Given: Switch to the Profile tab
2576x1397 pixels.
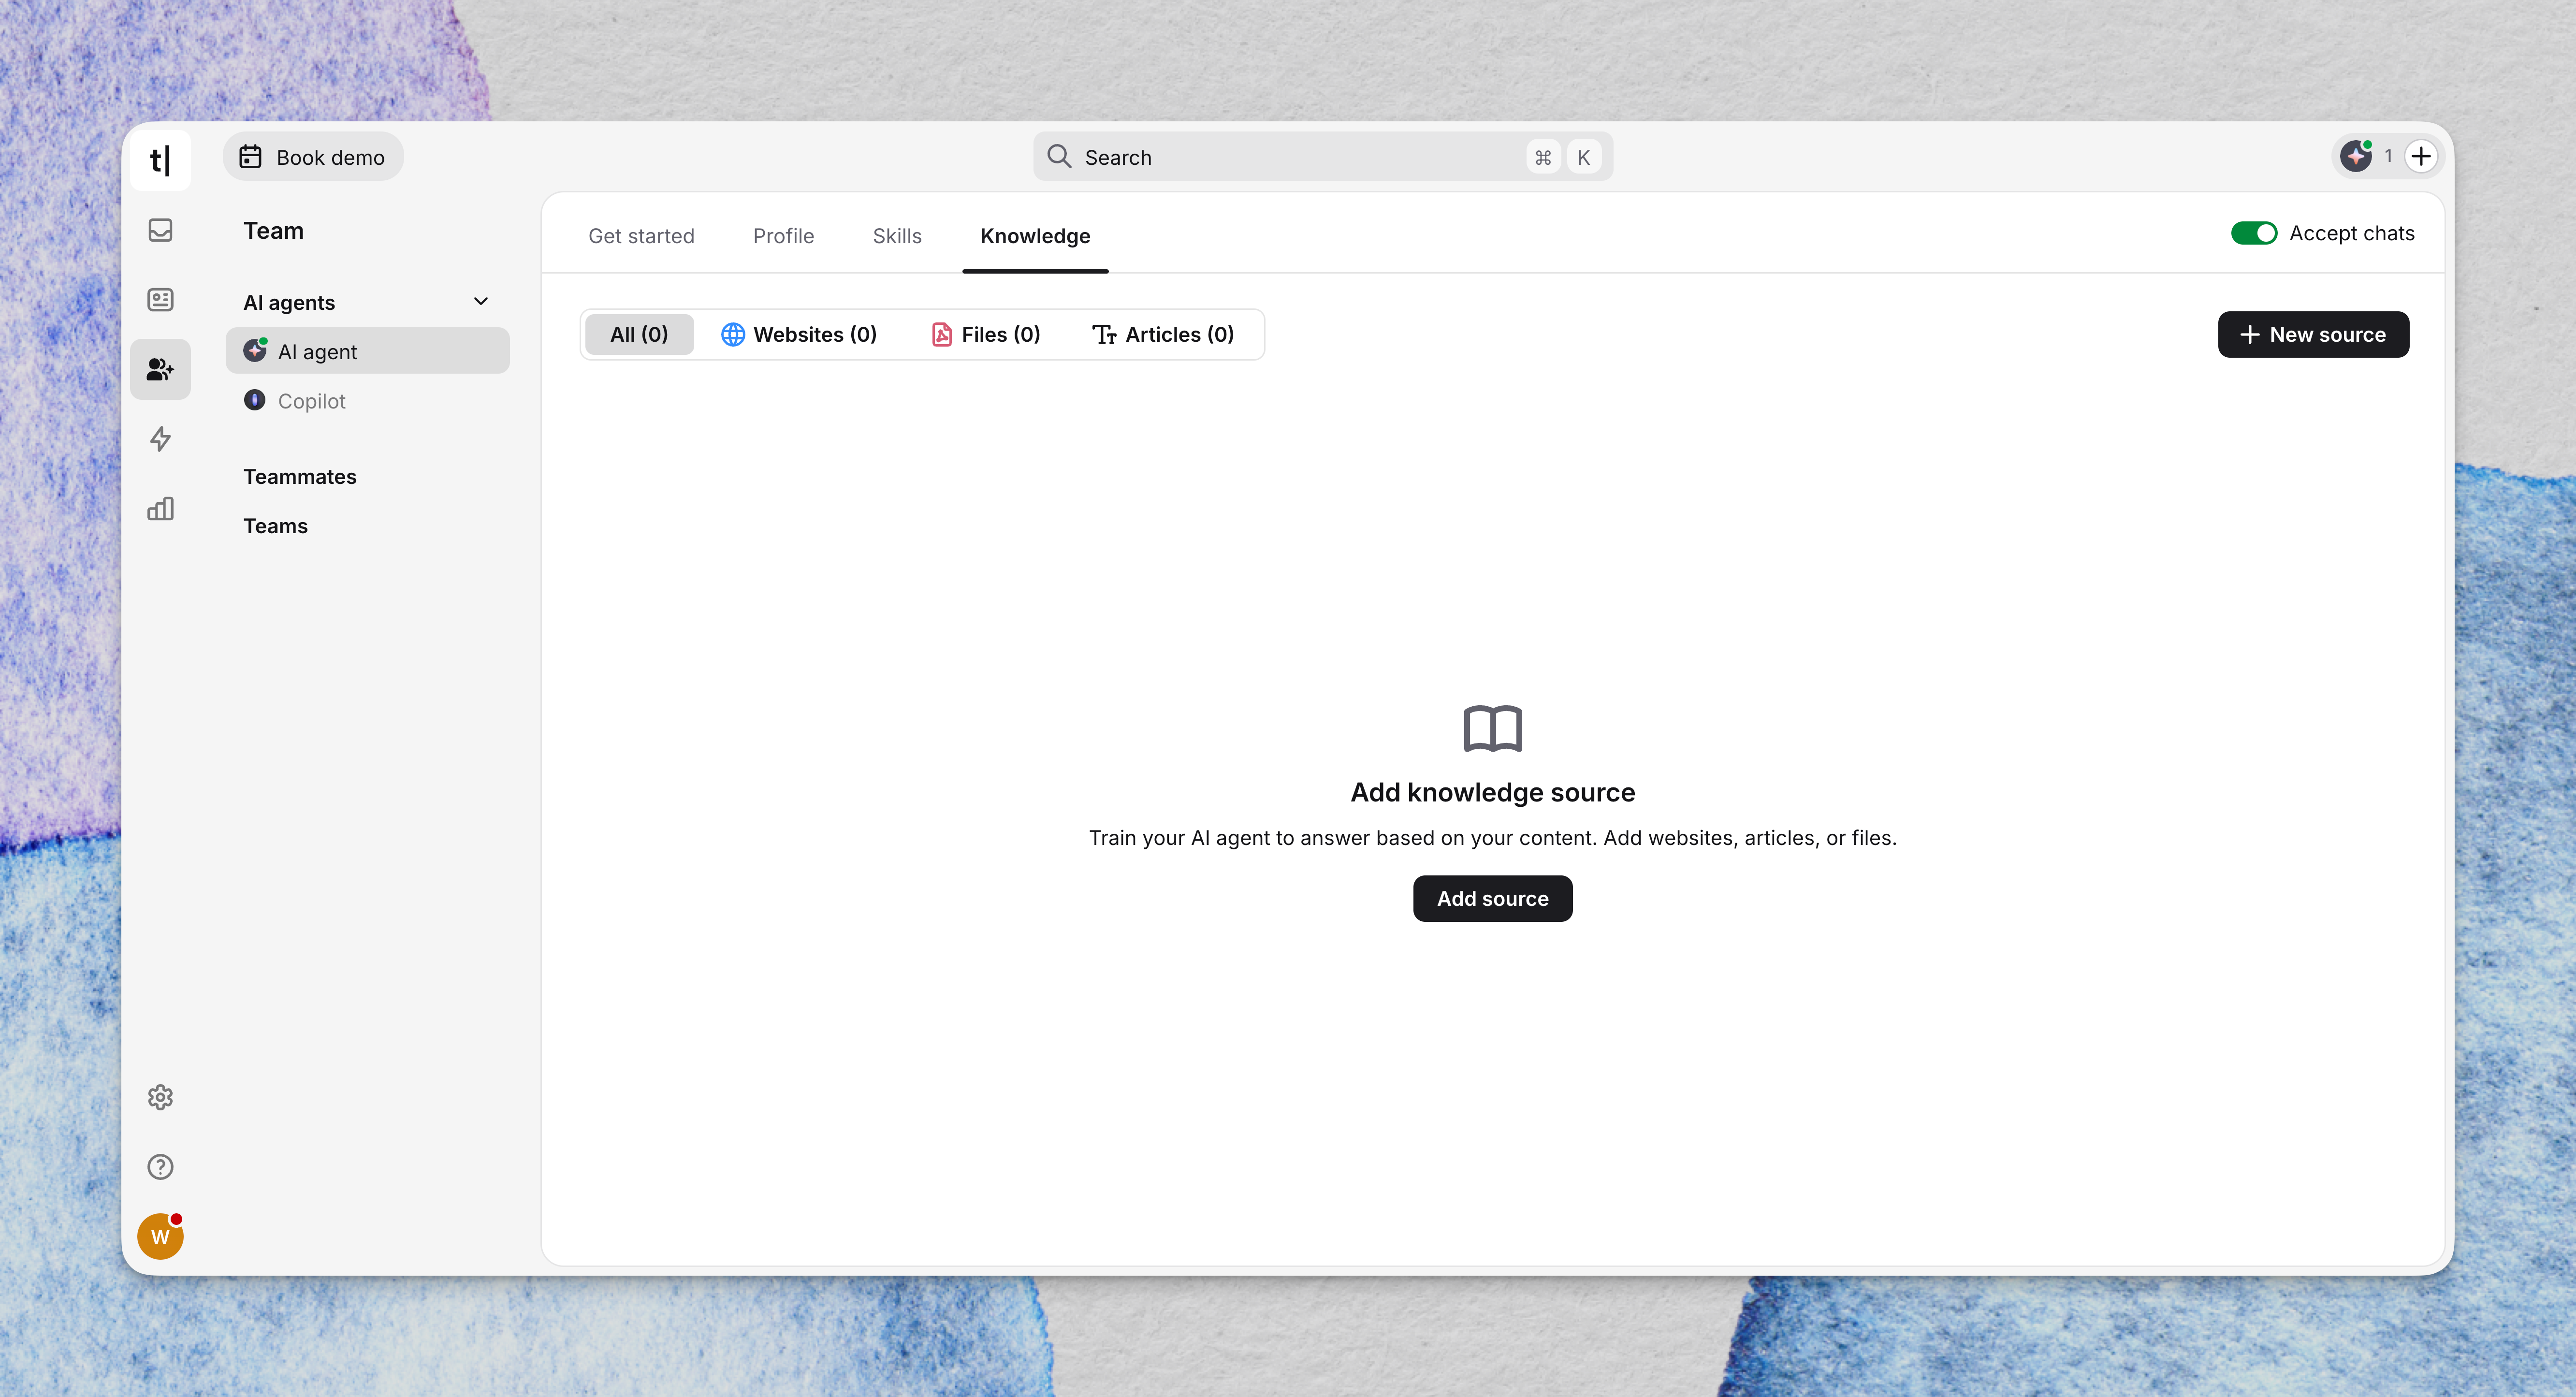Looking at the screenshot, I should 783,236.
